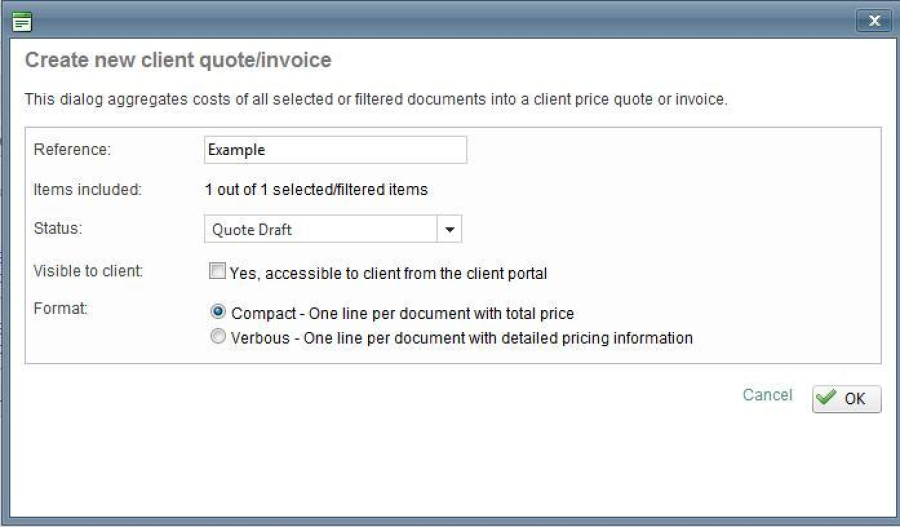Click the "Reference:" field label
This screenshot has height=527, width=900.
(71, 149)
